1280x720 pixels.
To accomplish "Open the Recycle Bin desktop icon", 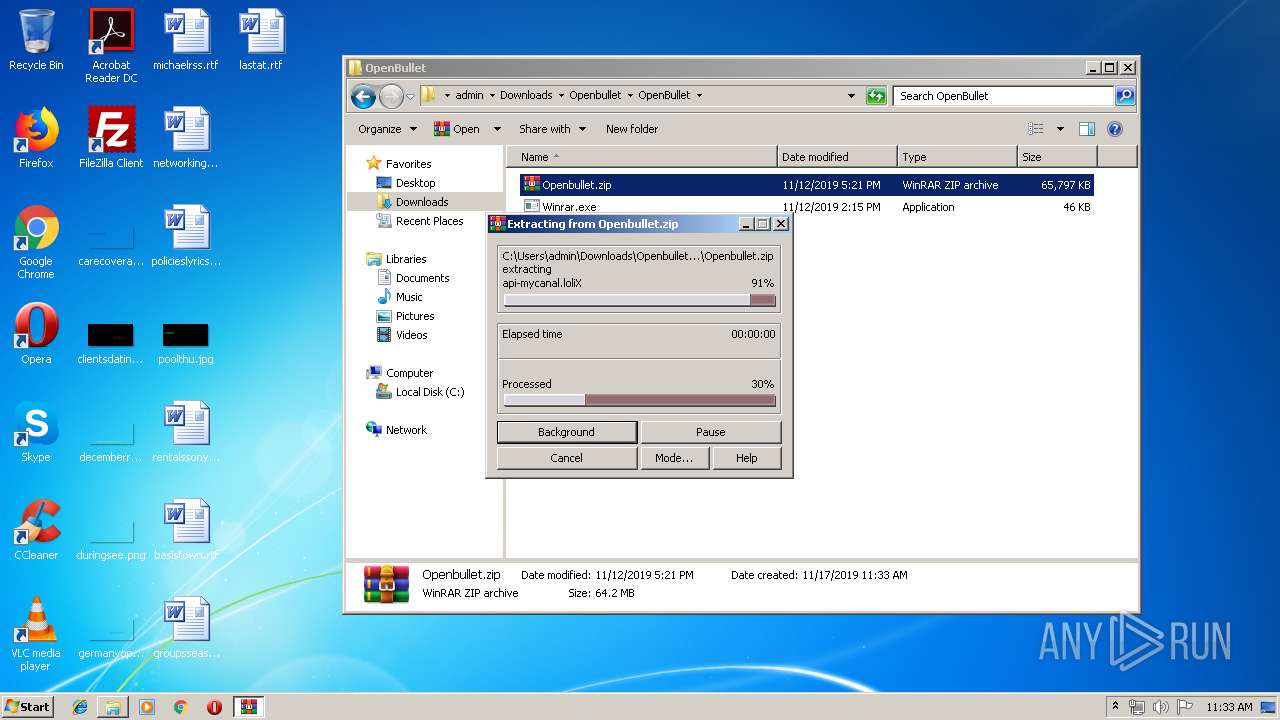I will click(36, 40).
